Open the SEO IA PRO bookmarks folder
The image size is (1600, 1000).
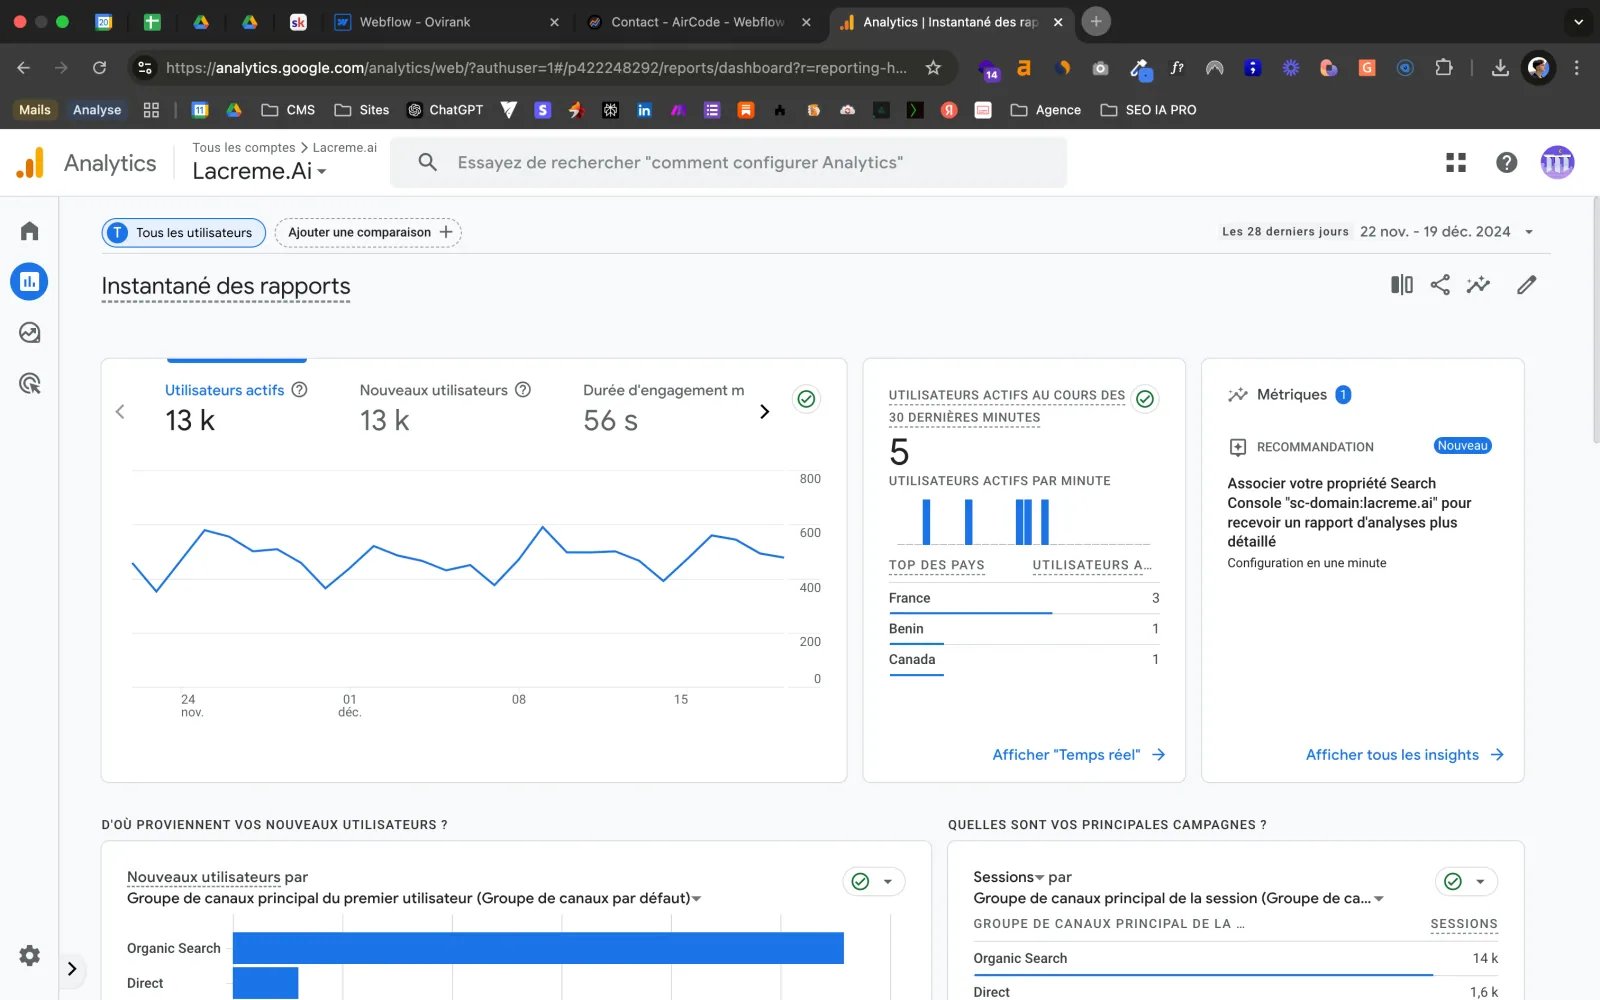tap(1148, 110)
